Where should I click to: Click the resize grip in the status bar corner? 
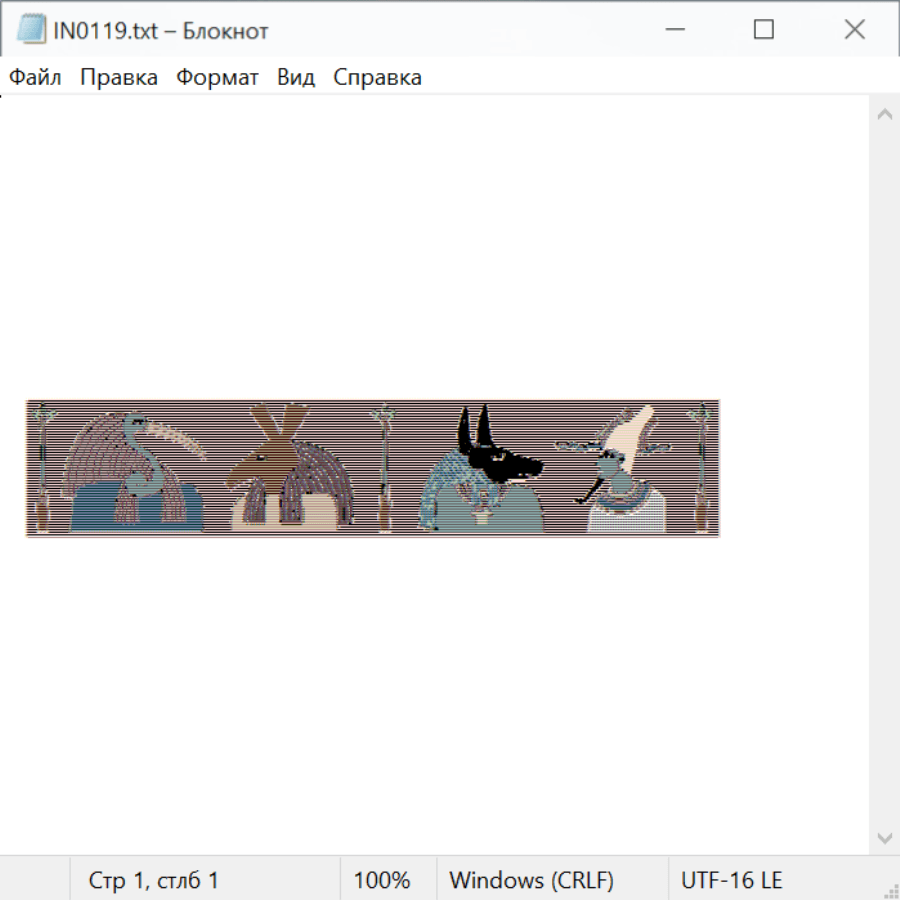pyautogui.click(x=890, y=890)
